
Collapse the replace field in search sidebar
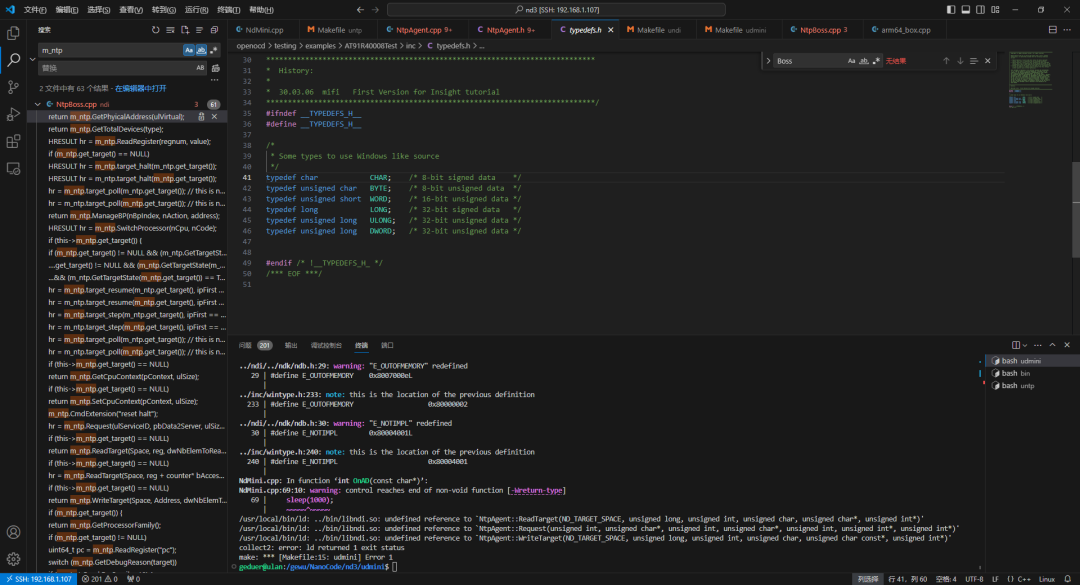[32, 59]
